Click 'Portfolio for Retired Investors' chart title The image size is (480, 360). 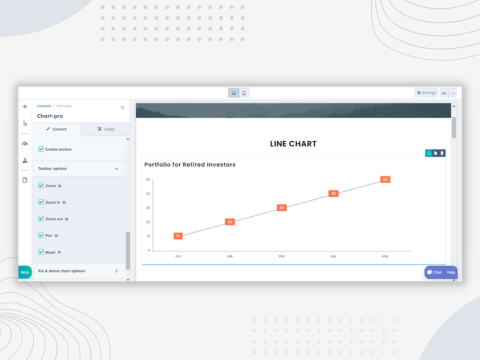pos(190,165)
